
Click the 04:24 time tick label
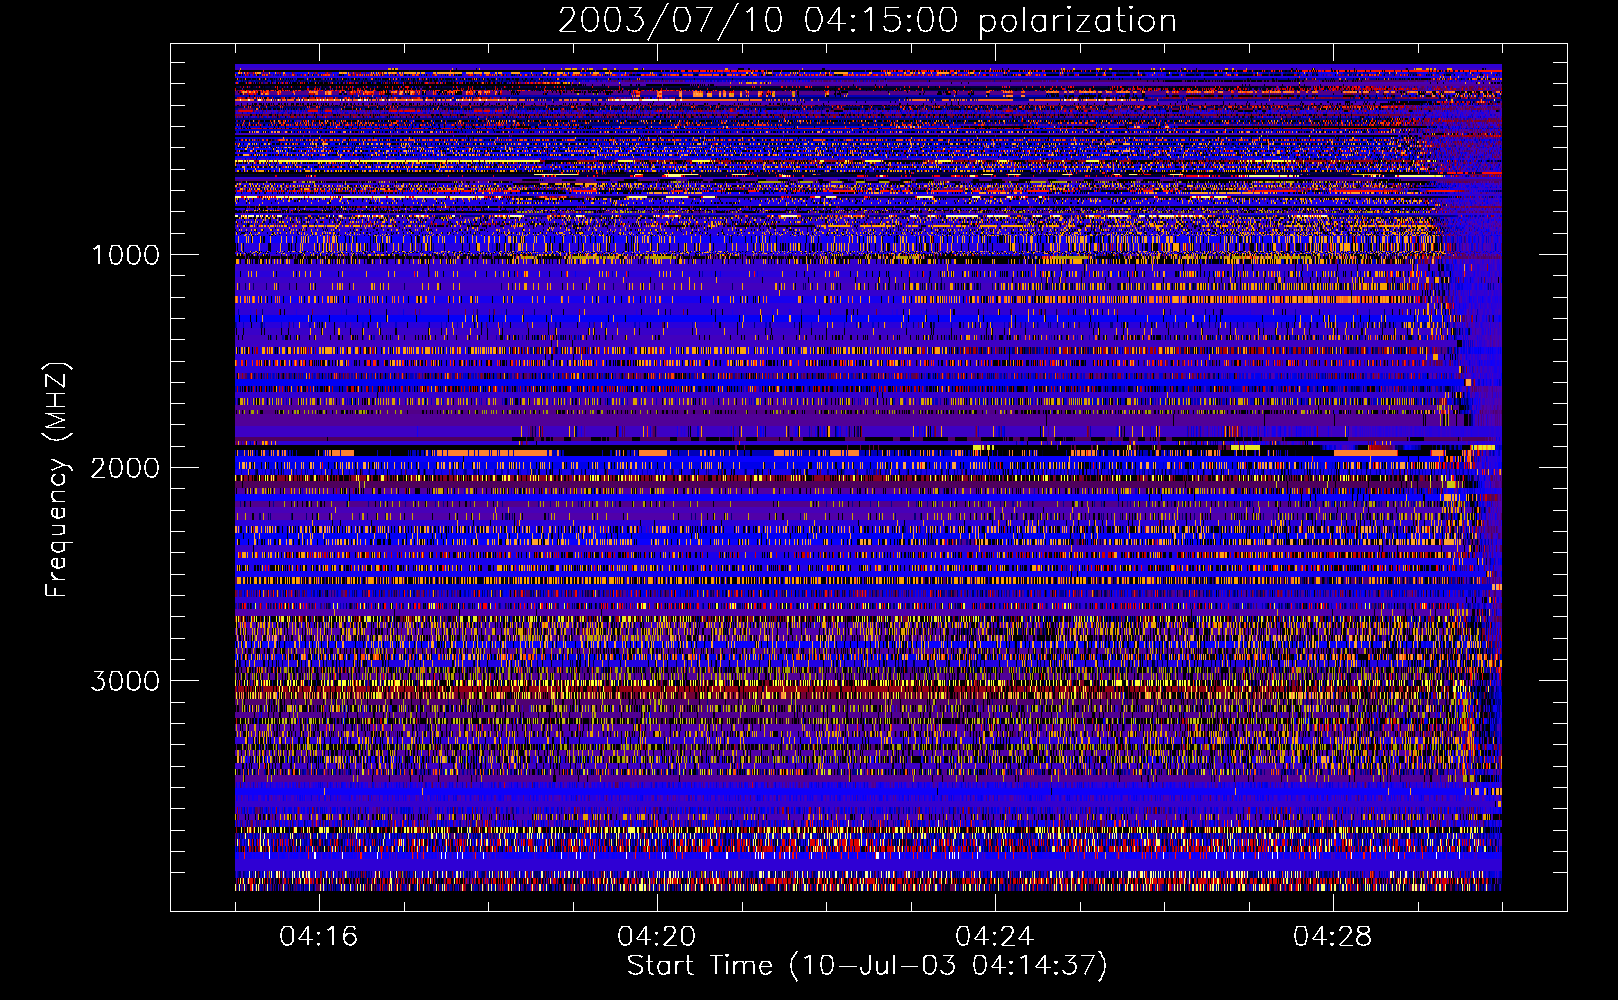coord(995,937)
